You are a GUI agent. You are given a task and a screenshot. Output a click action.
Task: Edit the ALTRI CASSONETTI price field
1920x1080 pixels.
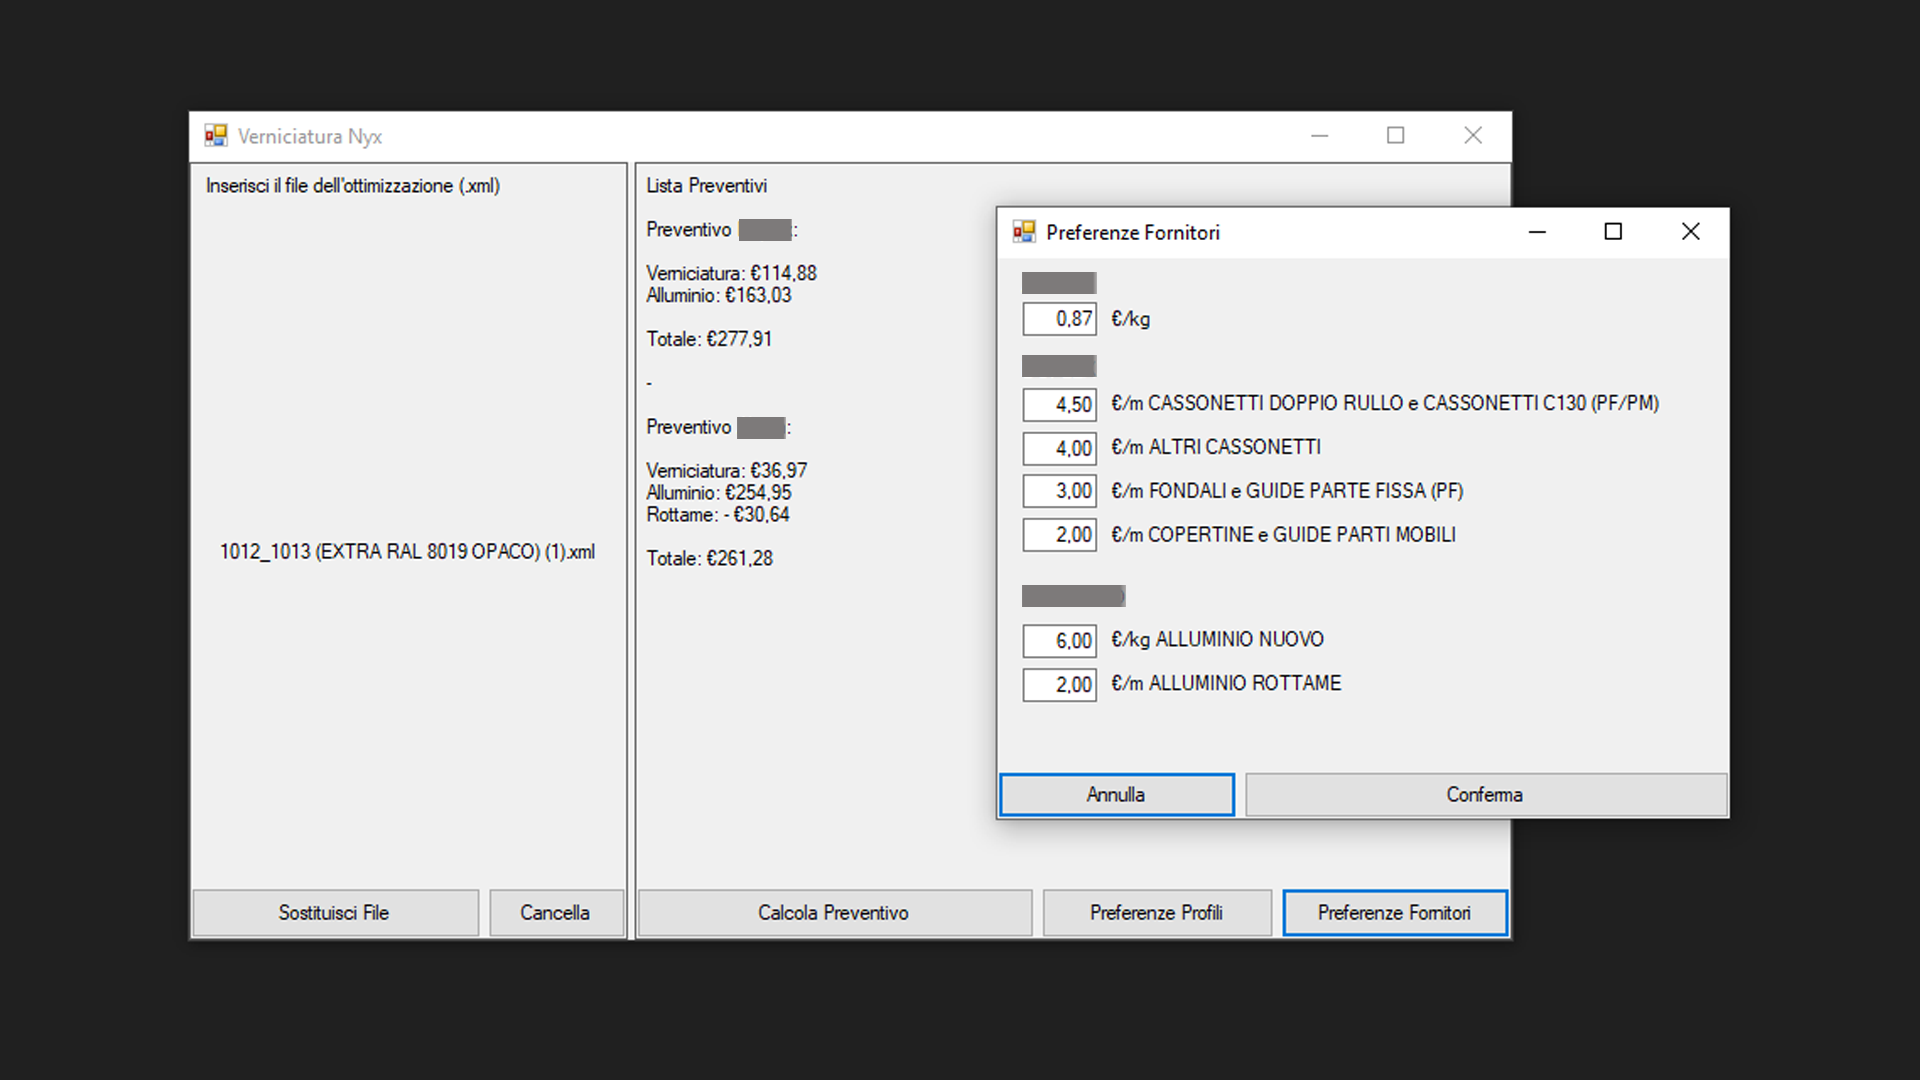tap(1060, 449)
